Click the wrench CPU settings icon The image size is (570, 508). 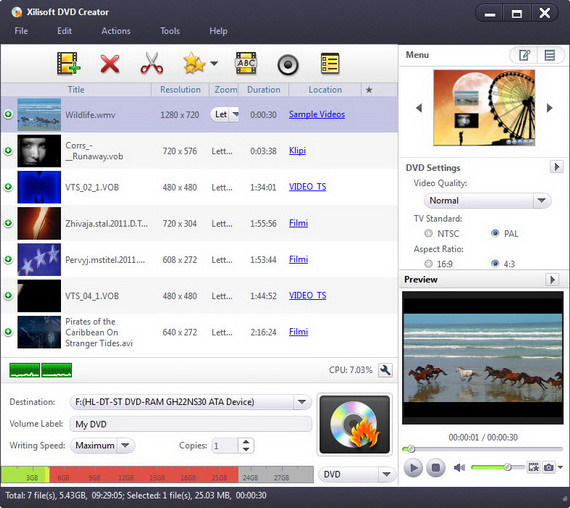[x=385, y=370]
